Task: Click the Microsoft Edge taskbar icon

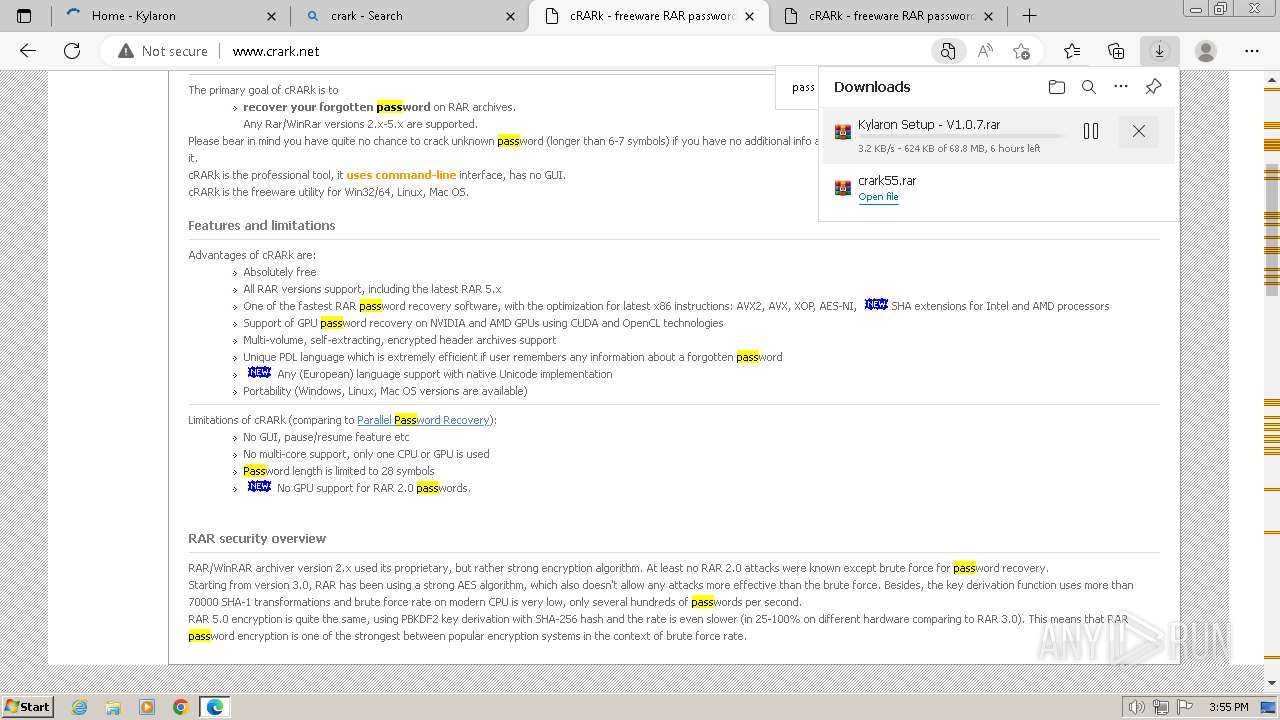Action: click(x=215, y=707)
